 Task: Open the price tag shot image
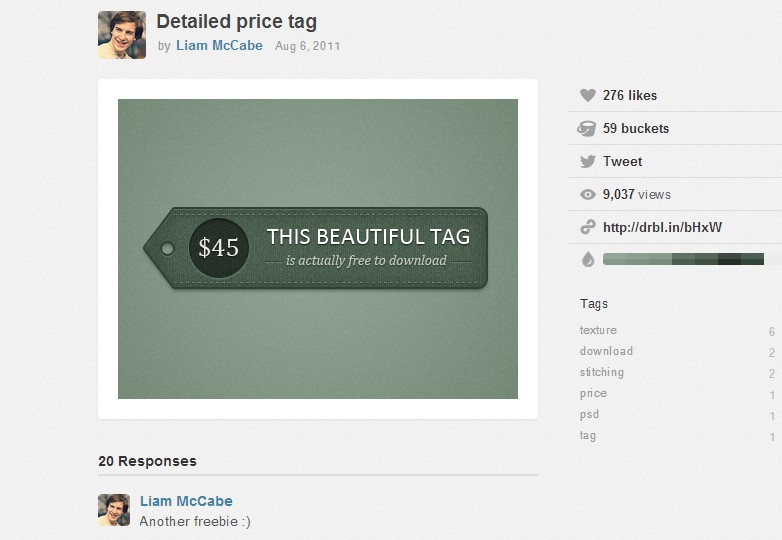pyautogui.click(x=318, y=249)
